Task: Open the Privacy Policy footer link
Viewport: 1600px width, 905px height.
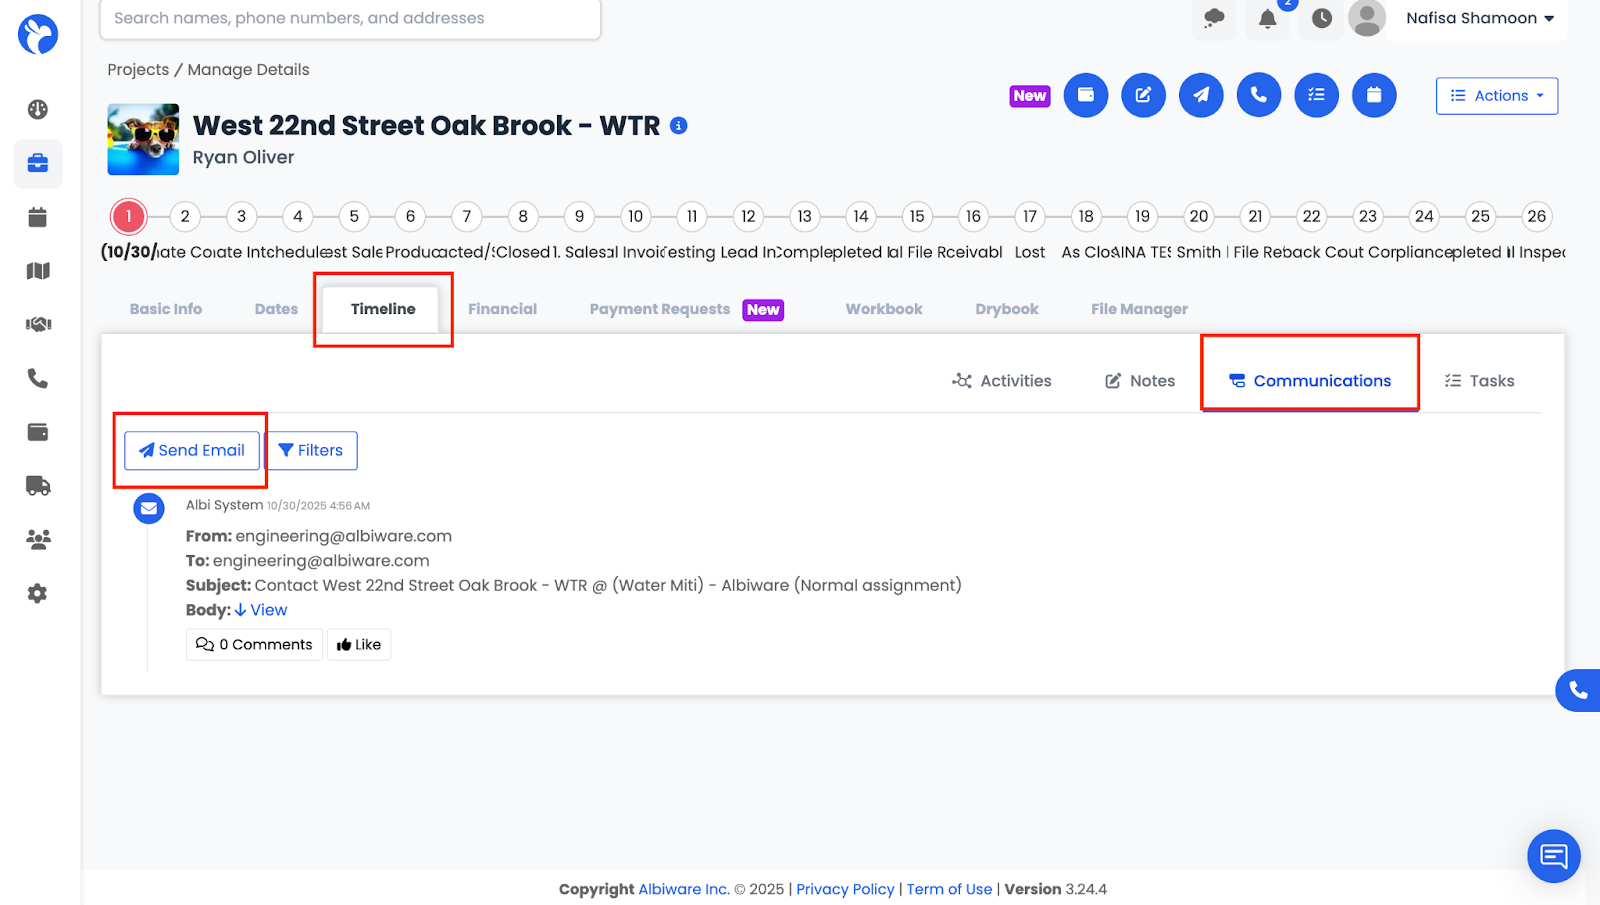Action: point(845,889)
